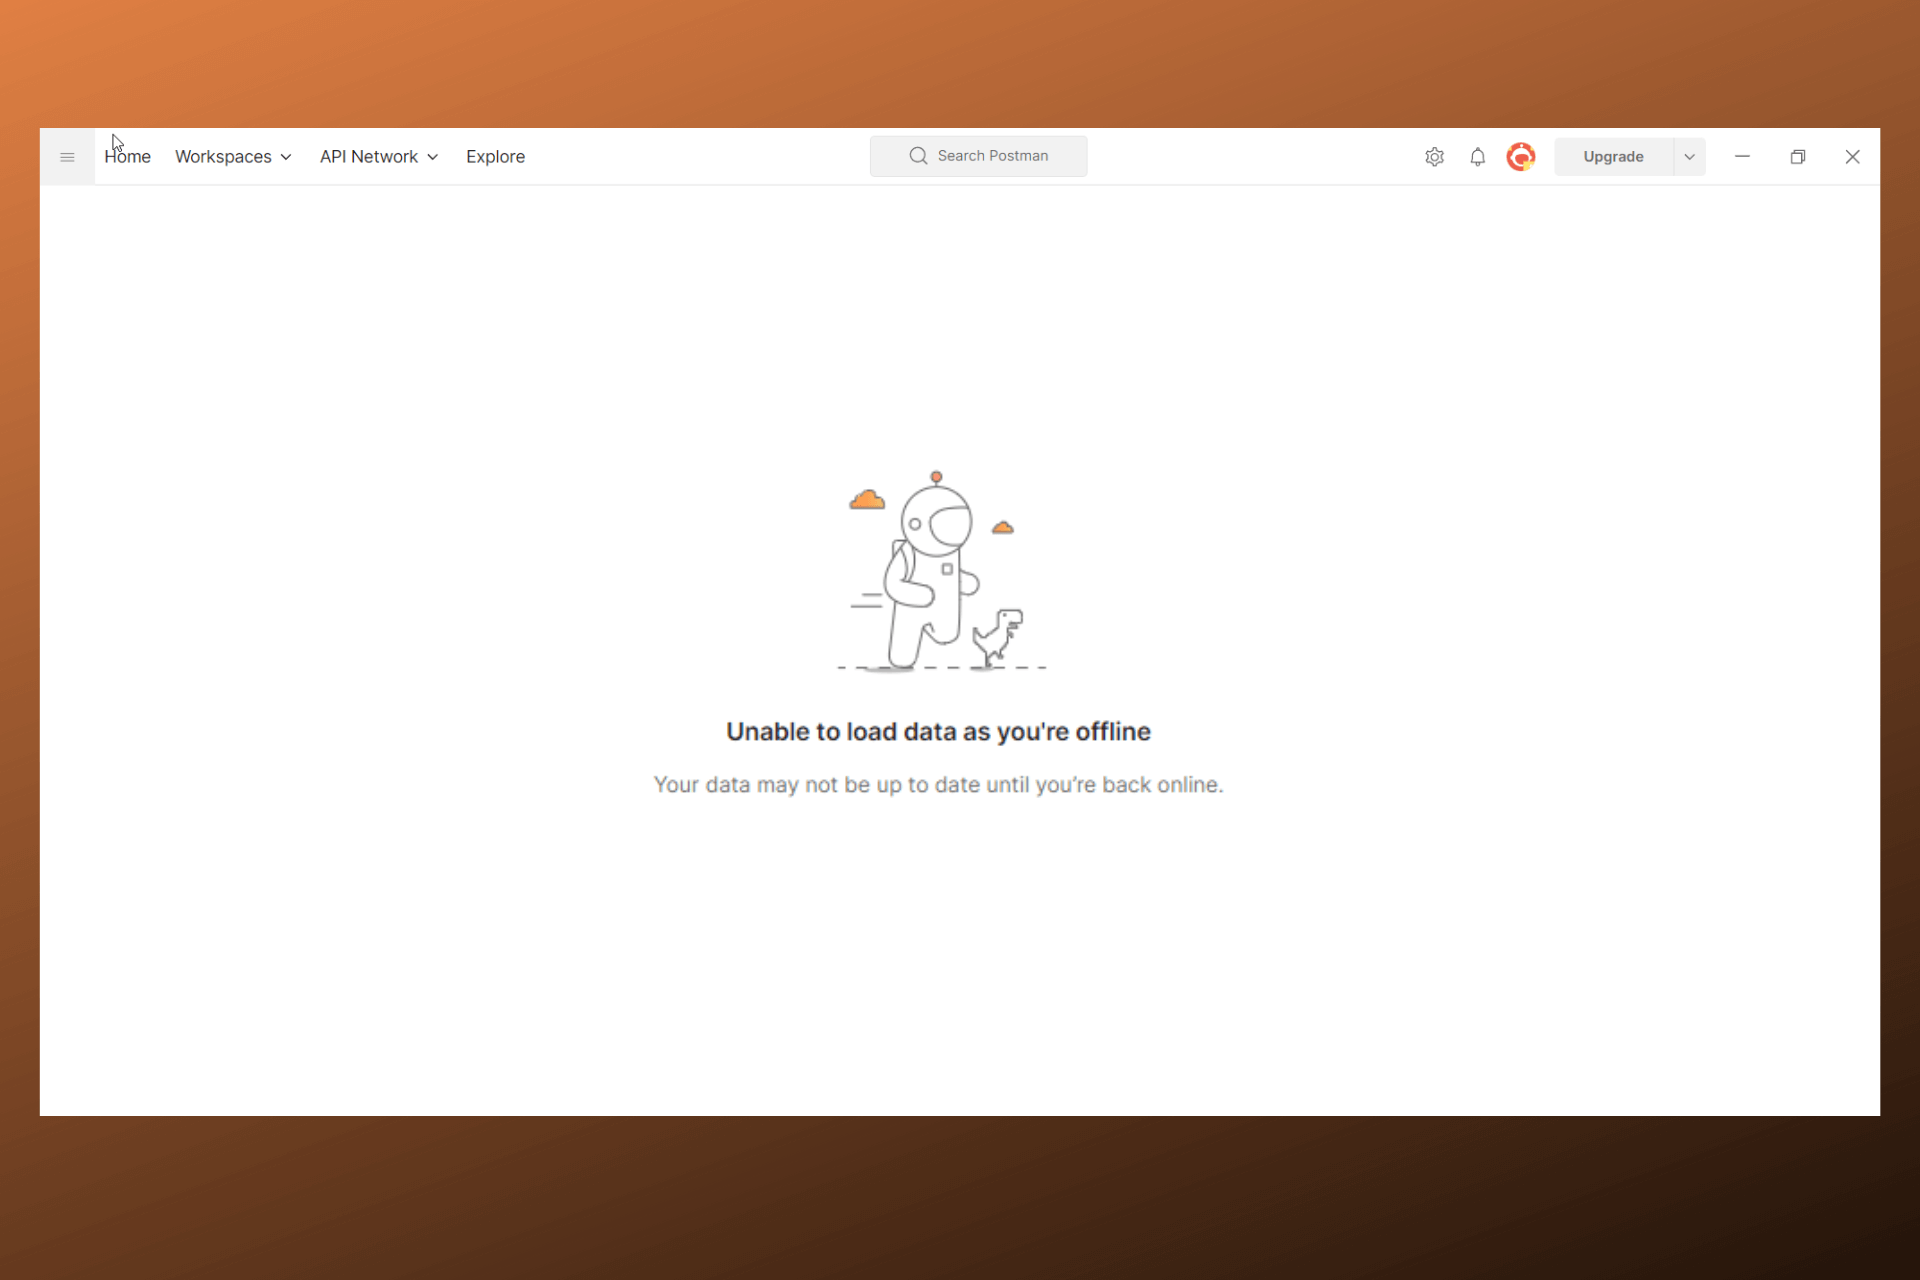Image resolution: width=1920 pixels, height=1280 pixels.
Task: Click the Search Postman input field
Action: pos(980,156)
